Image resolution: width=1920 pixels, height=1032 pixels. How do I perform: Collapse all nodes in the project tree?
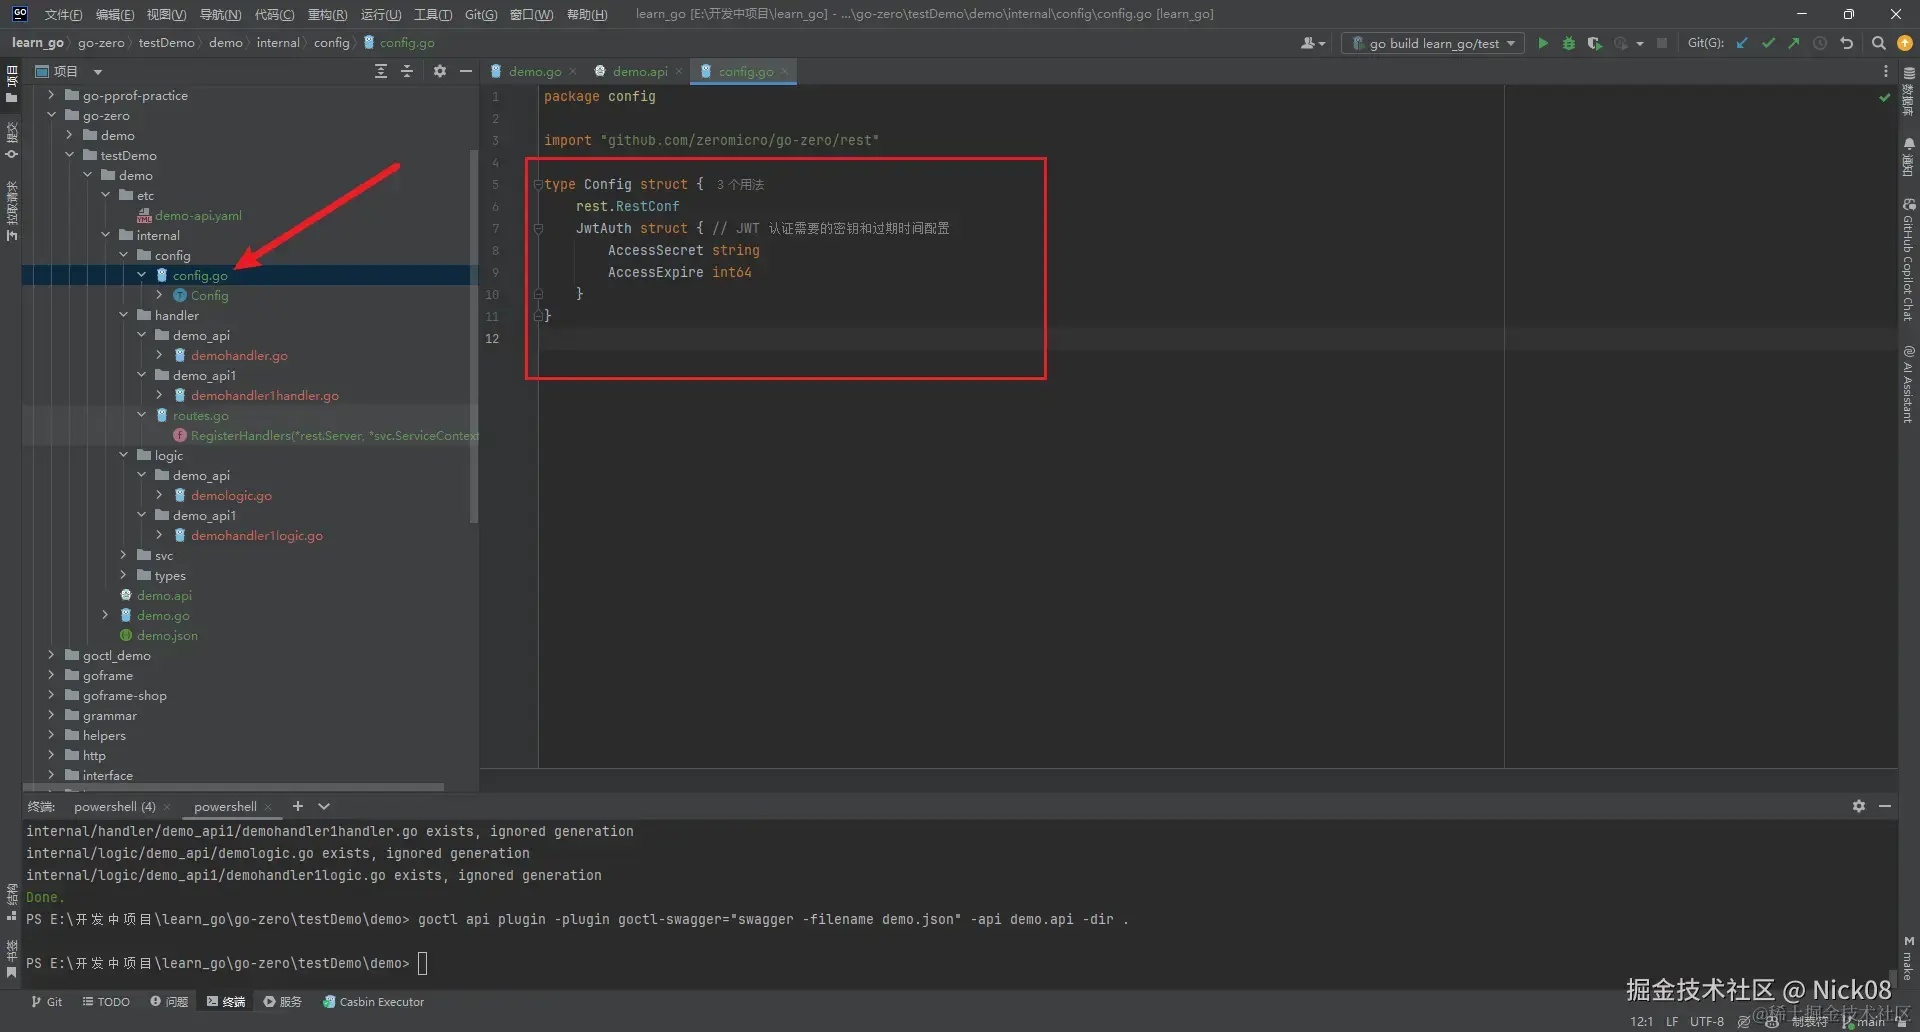407,71
